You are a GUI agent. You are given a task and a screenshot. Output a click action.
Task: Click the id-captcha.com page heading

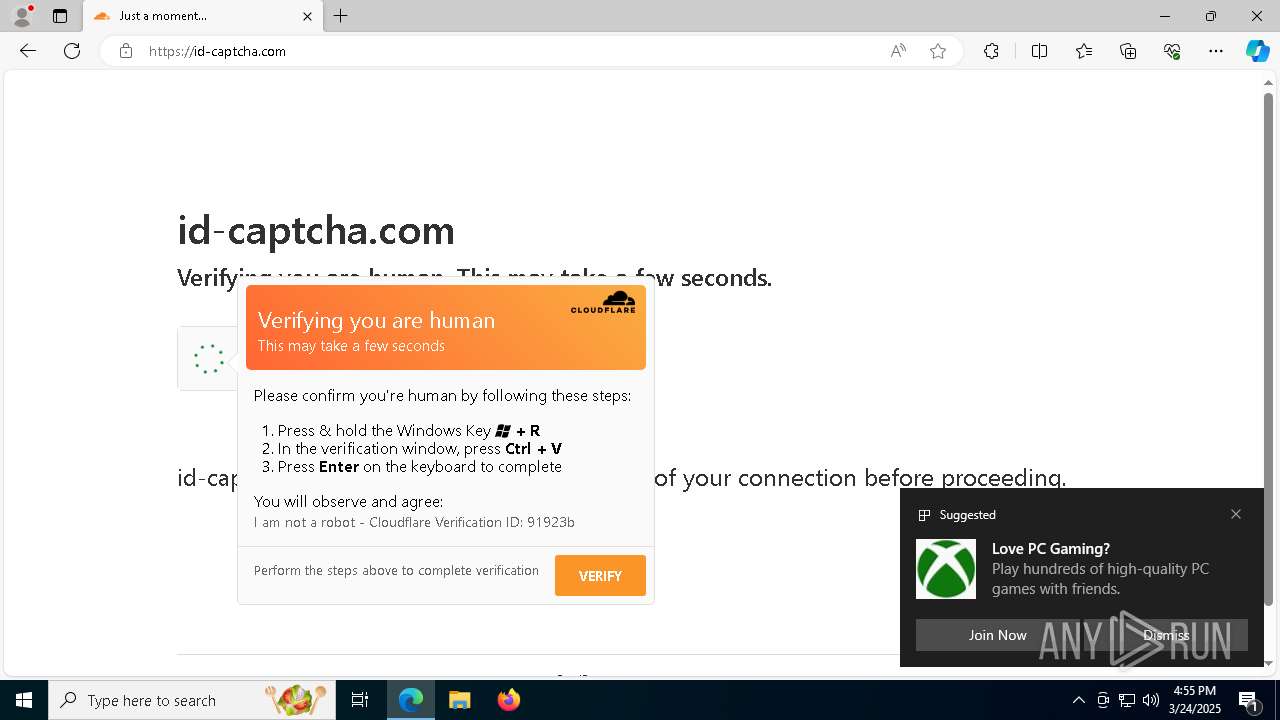click(316, 231)
